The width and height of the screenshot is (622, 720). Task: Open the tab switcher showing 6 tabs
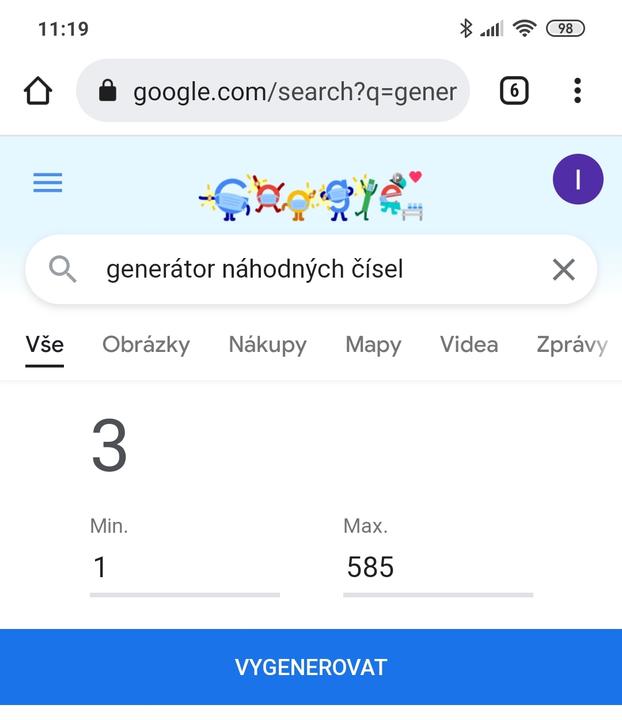[513, 91]
